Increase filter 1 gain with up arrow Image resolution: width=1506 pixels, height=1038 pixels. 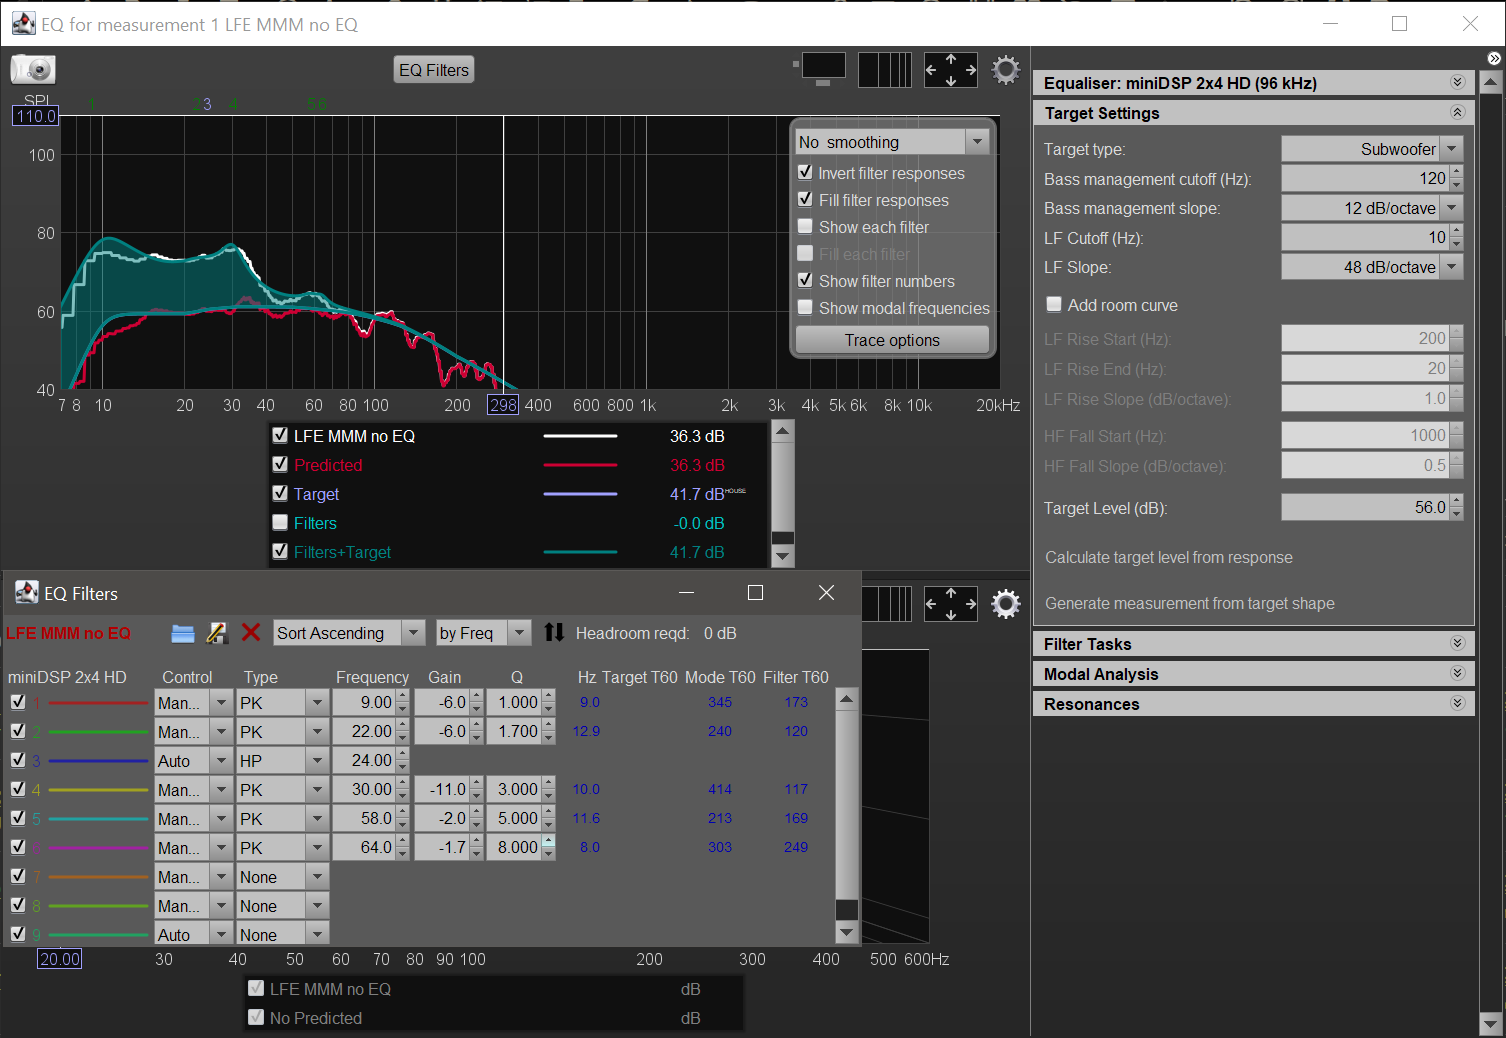(476, 697)
